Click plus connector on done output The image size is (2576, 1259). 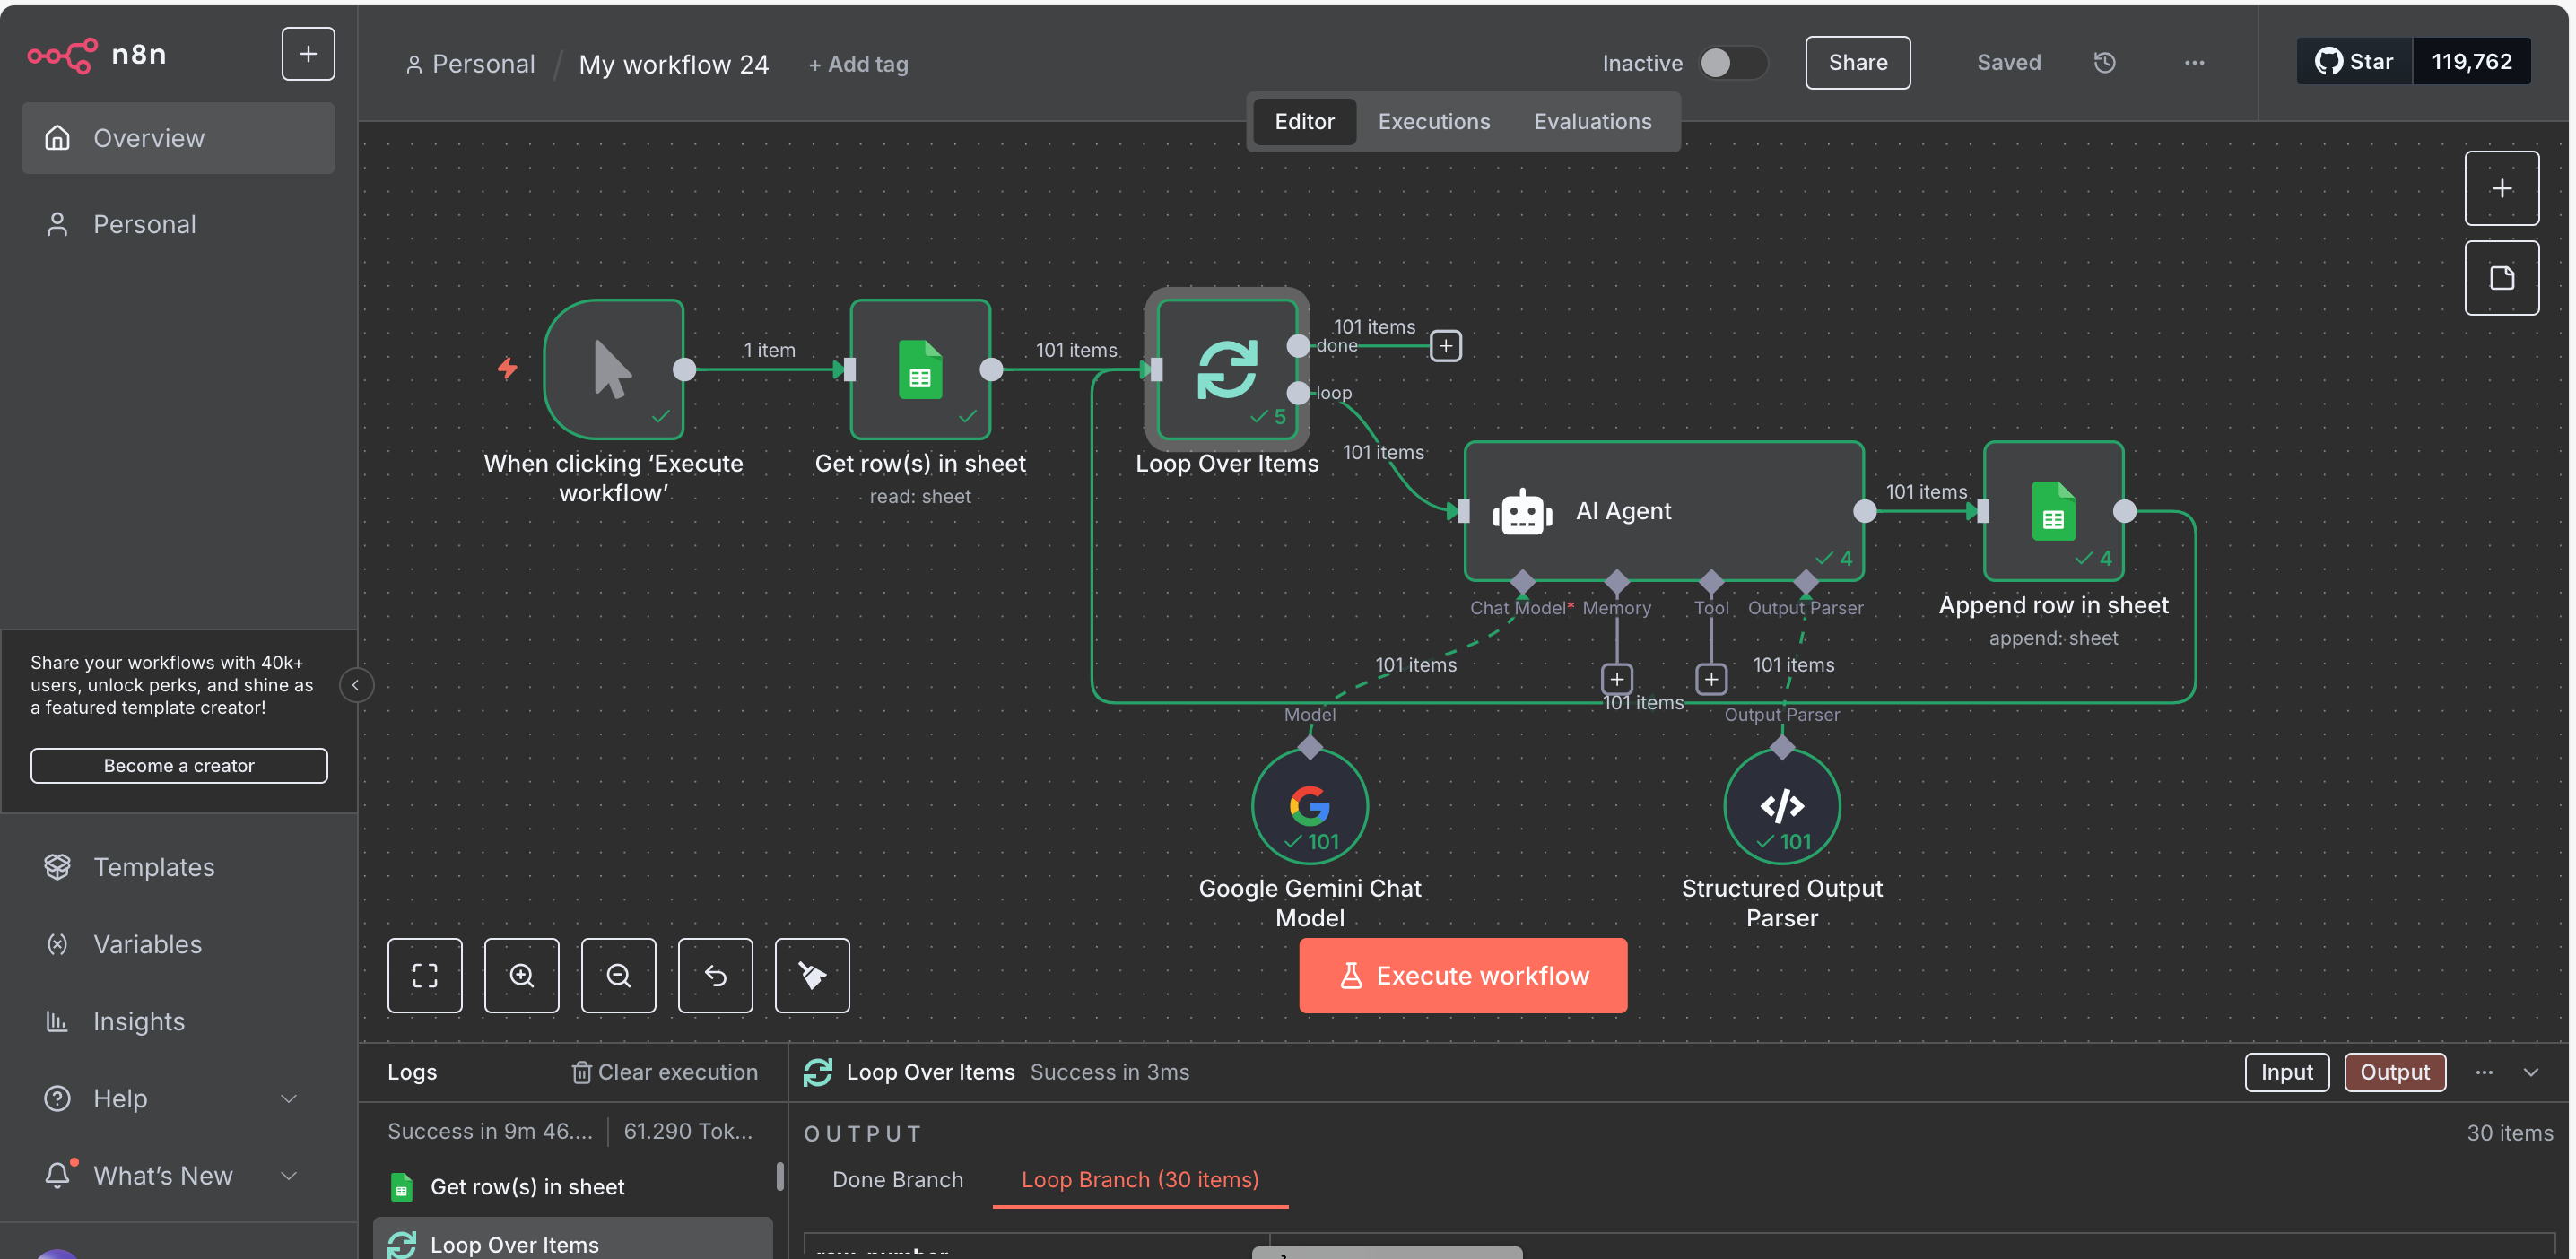(x=1445, y=346)
